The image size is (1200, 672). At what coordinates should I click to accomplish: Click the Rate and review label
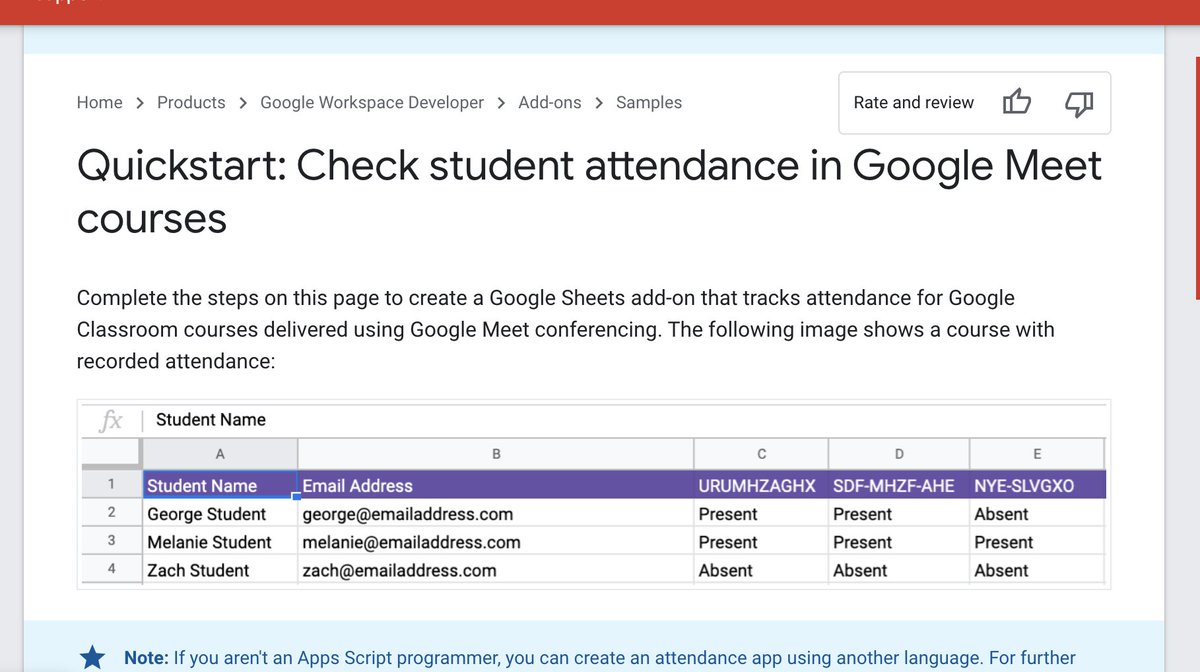point(914,102)
